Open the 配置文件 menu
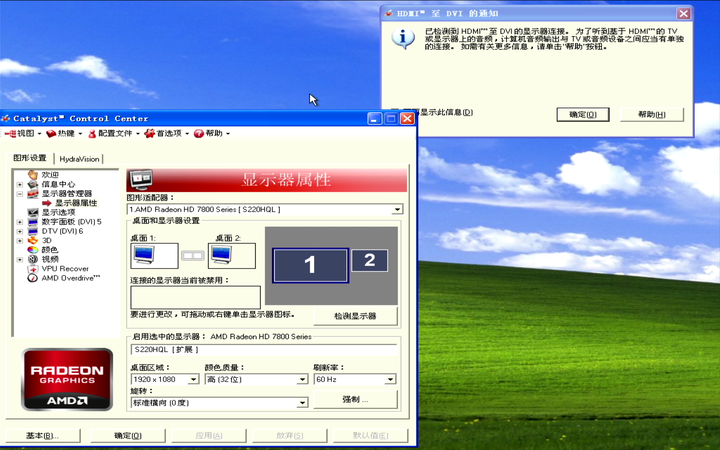The width and height of the screenshot is (720, 450). (x=114, y=134)
